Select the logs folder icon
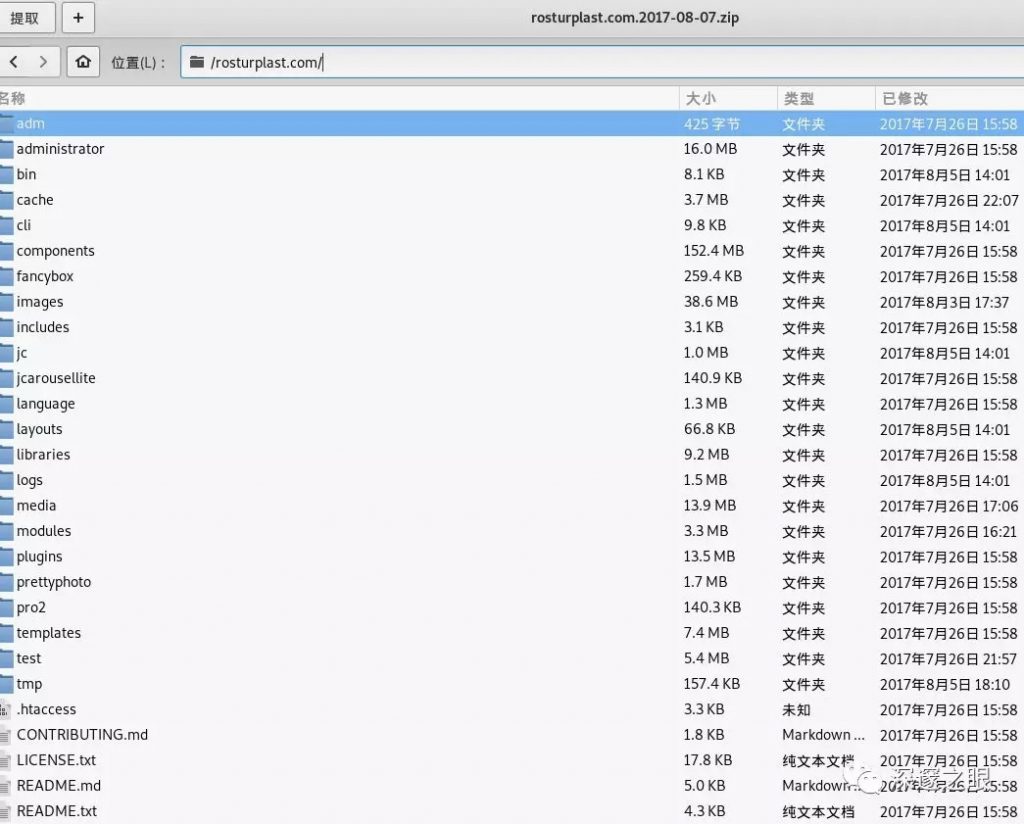This screenshot has width=1024, height=824. tap(7, 480)
